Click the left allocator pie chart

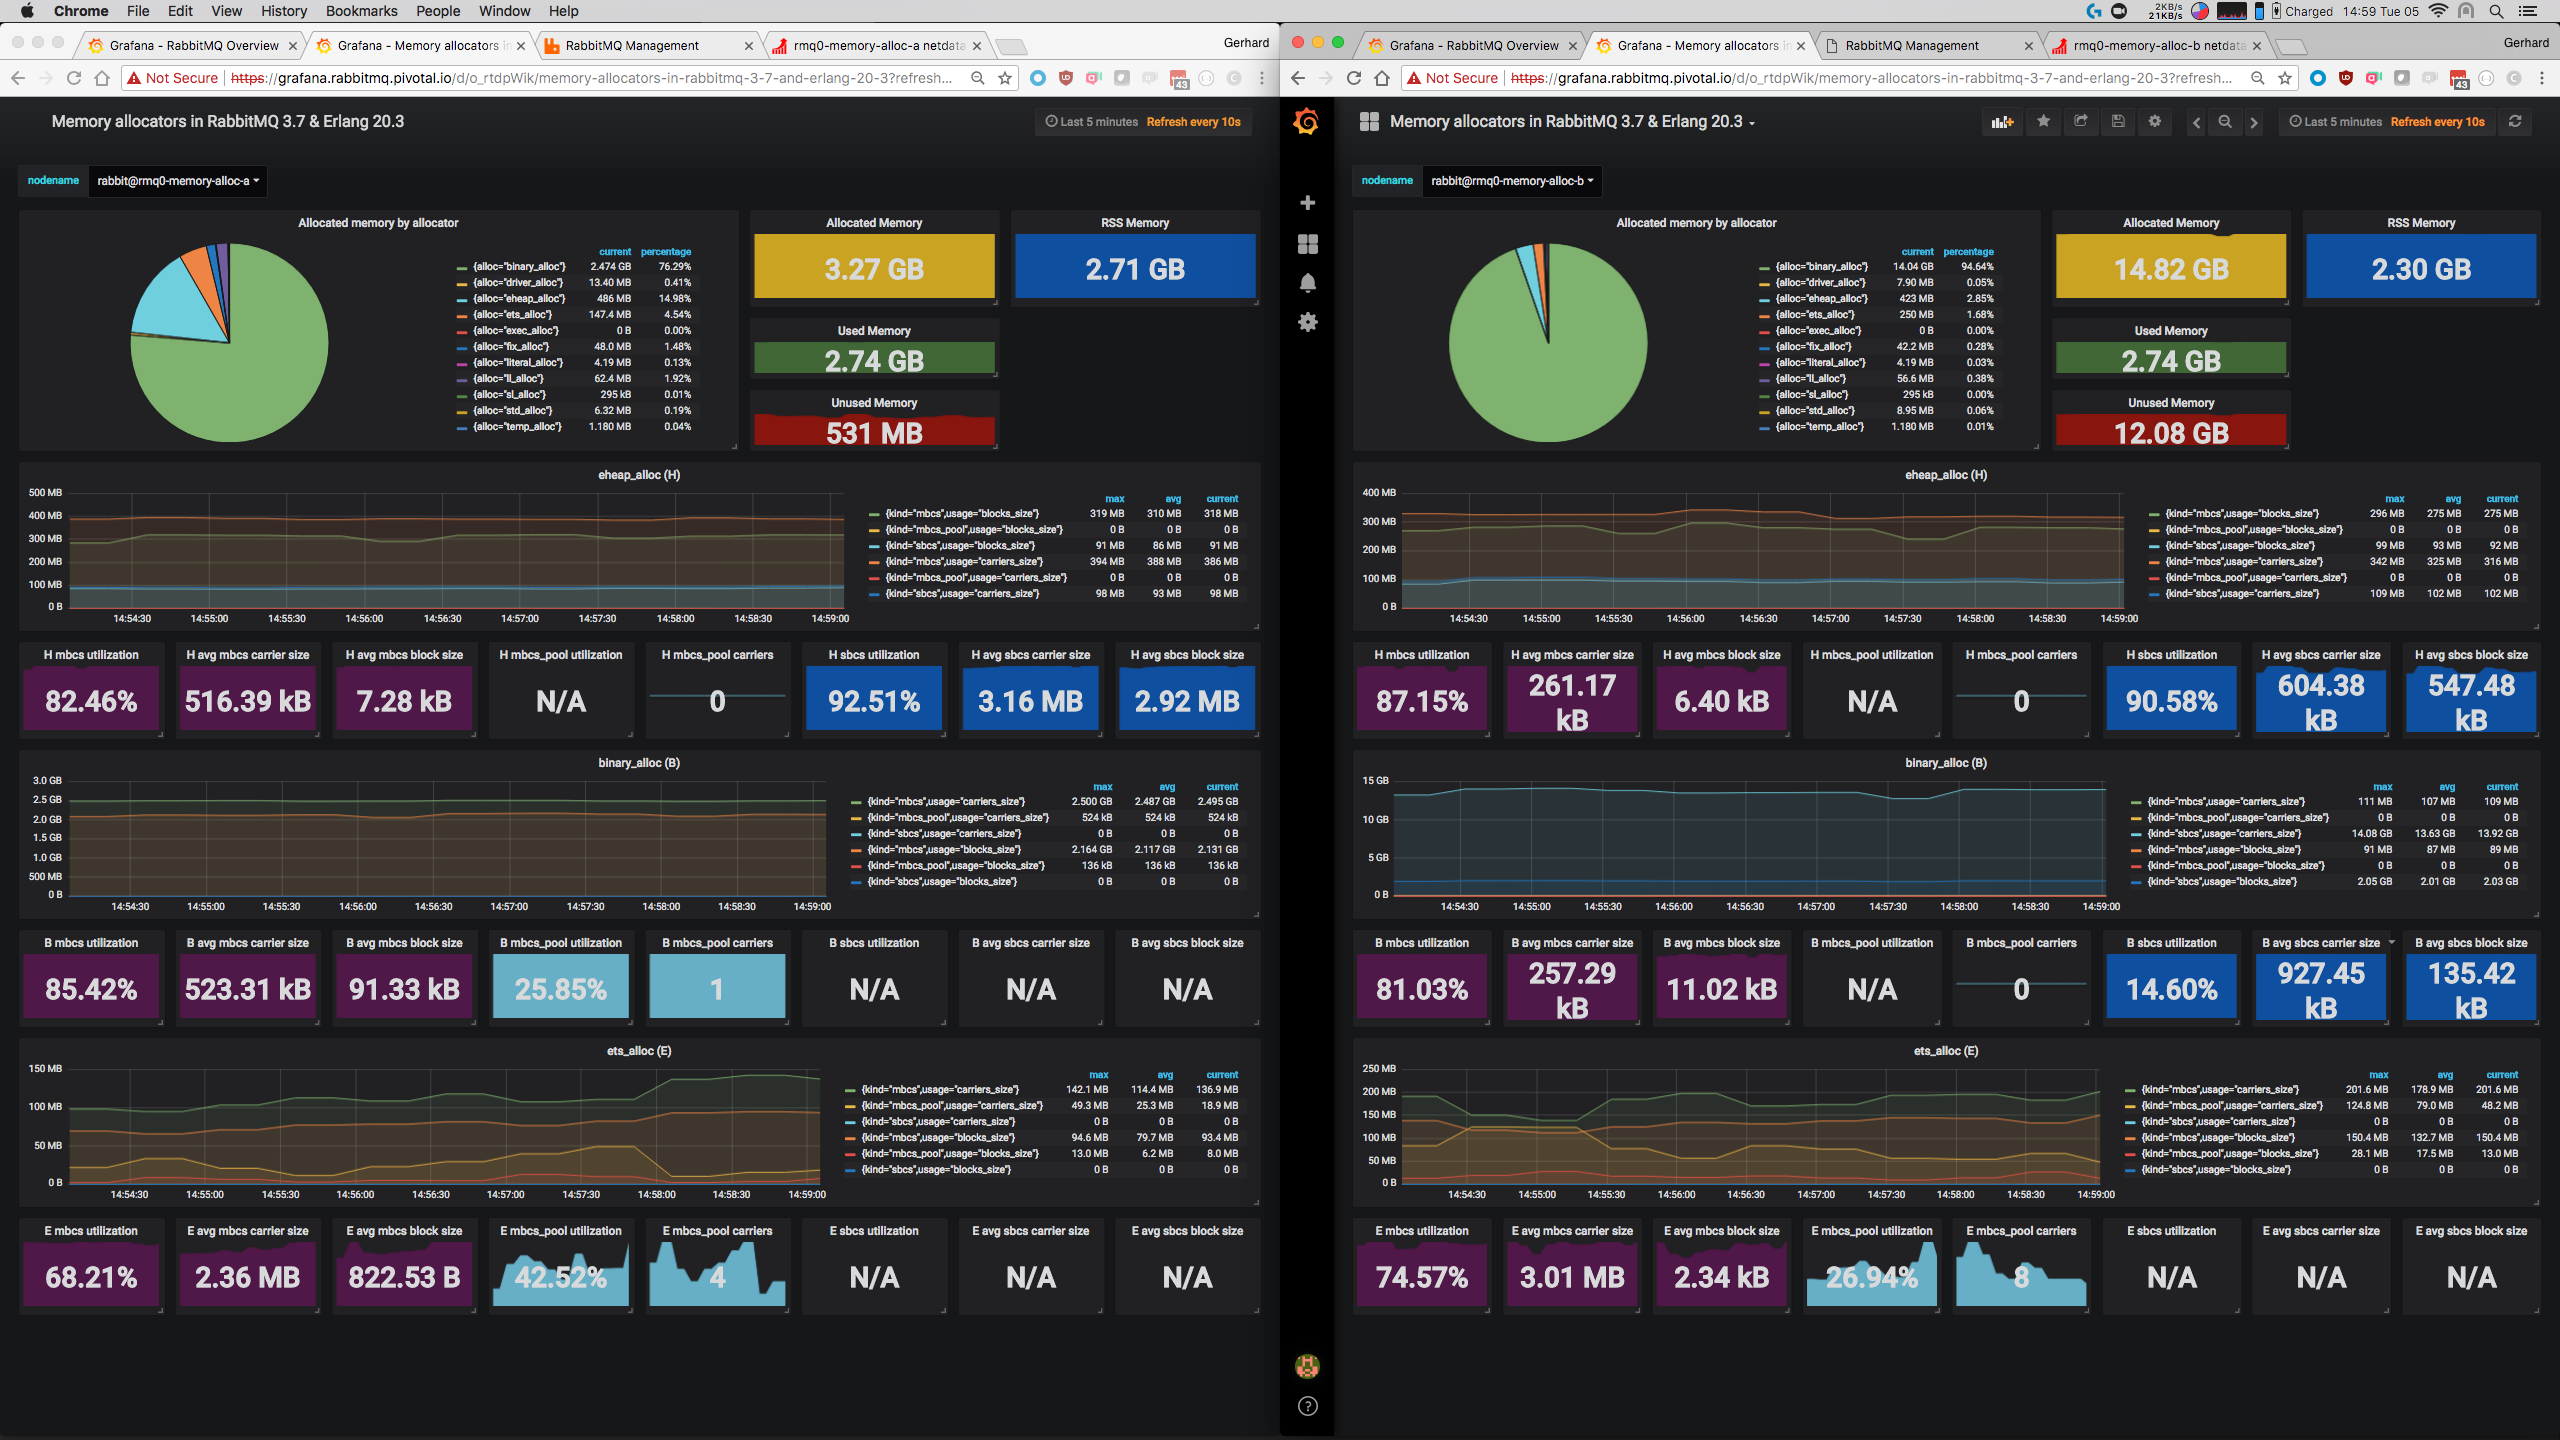pos(229,343)
